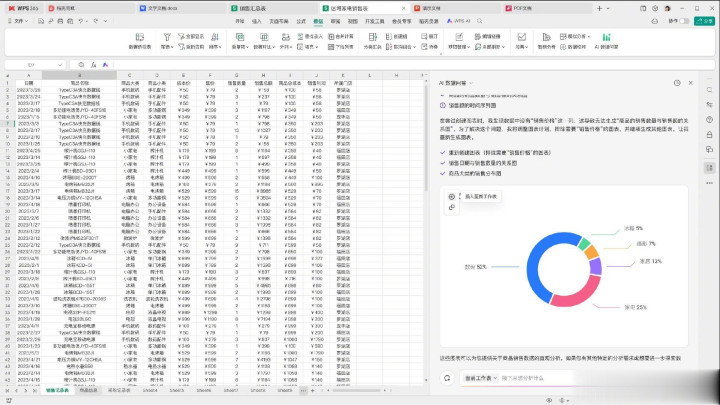Open the File menu dropdown
The height and width of the screenshot is (405, 720).
coord(18,21)
